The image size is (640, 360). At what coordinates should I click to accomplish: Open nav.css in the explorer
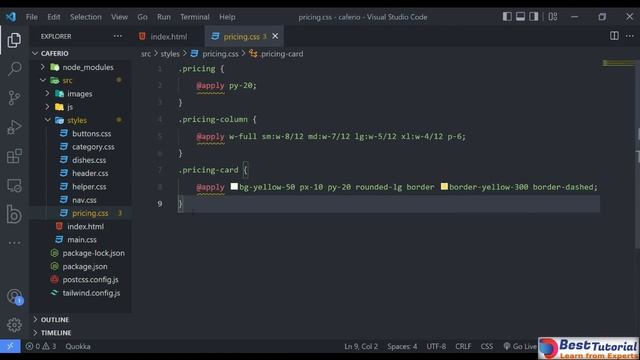click(84, 200)
